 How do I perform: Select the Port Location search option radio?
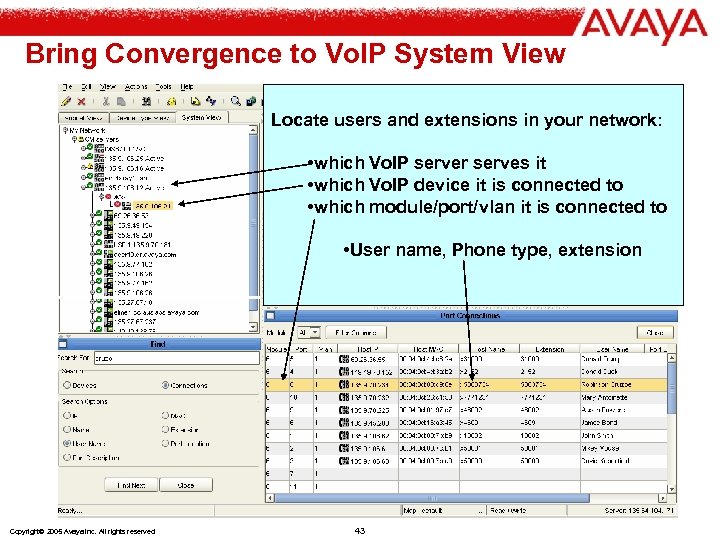coord(165,444)
